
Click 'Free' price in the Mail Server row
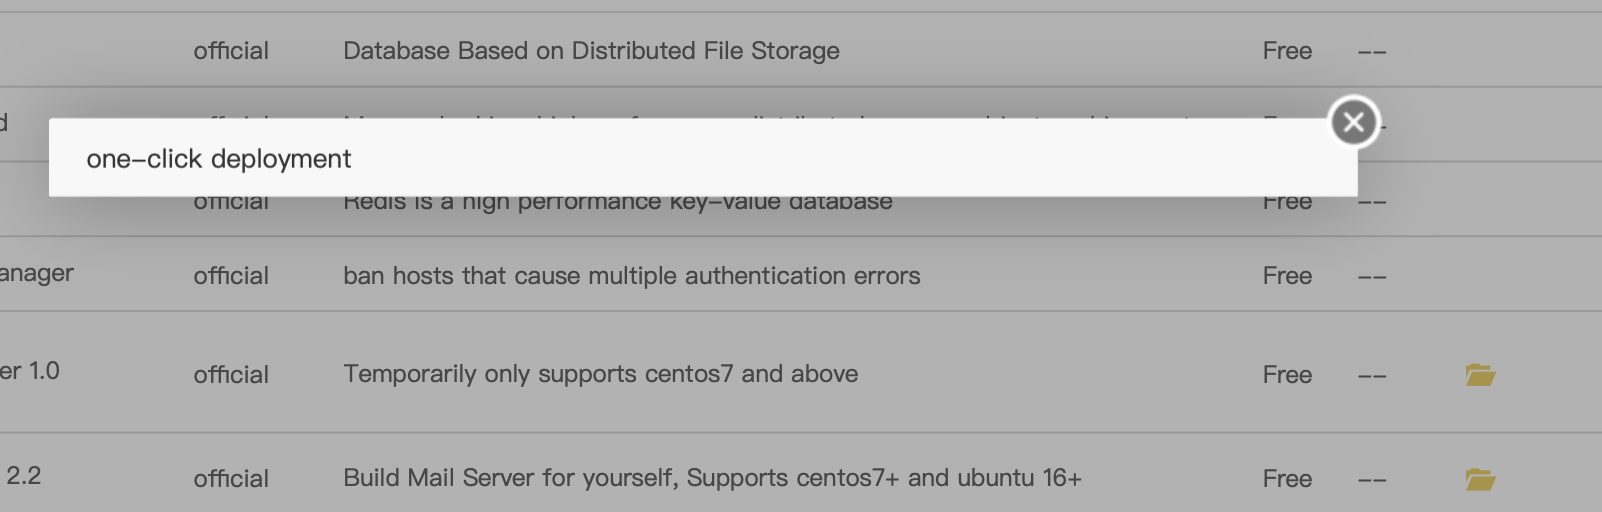1287,479
